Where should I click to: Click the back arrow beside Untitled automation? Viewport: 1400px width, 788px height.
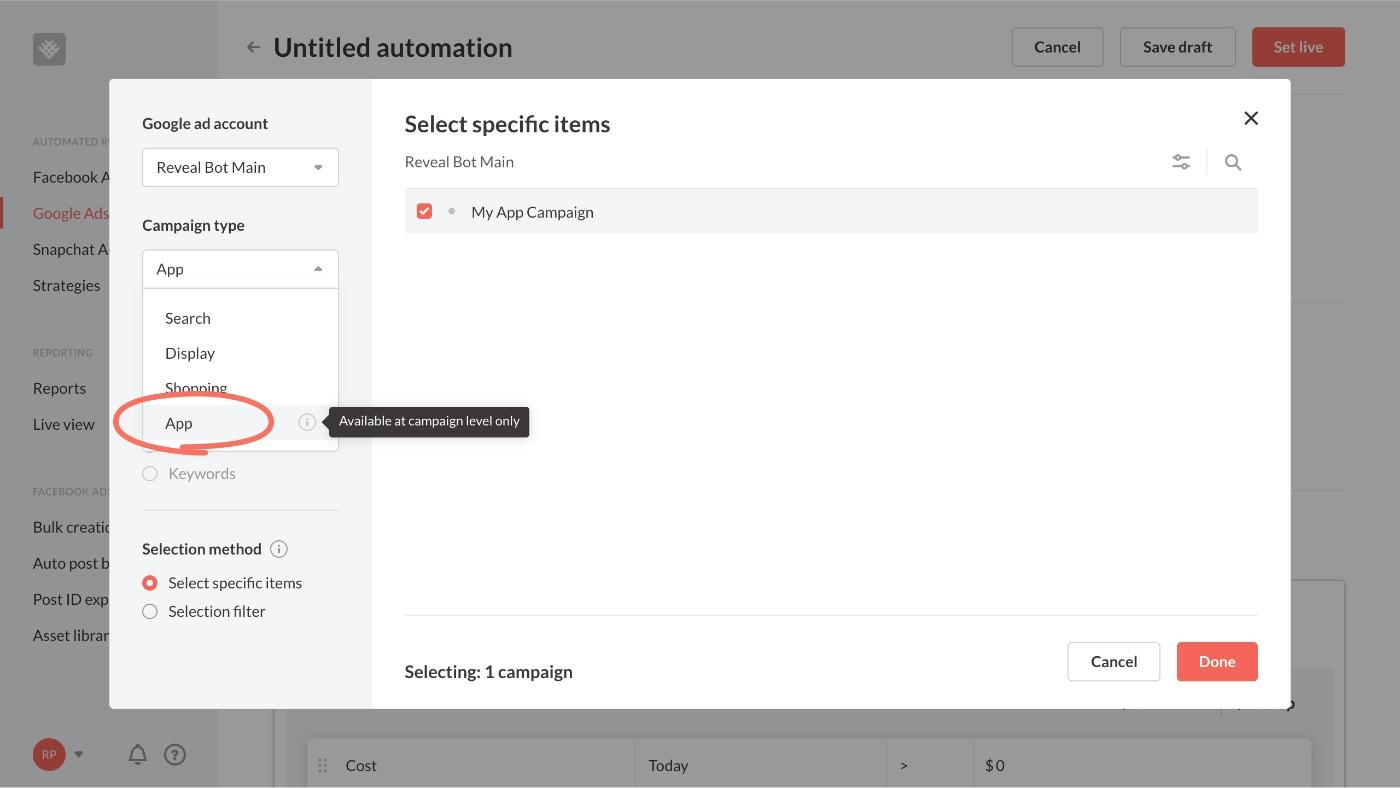click(253, 47)
